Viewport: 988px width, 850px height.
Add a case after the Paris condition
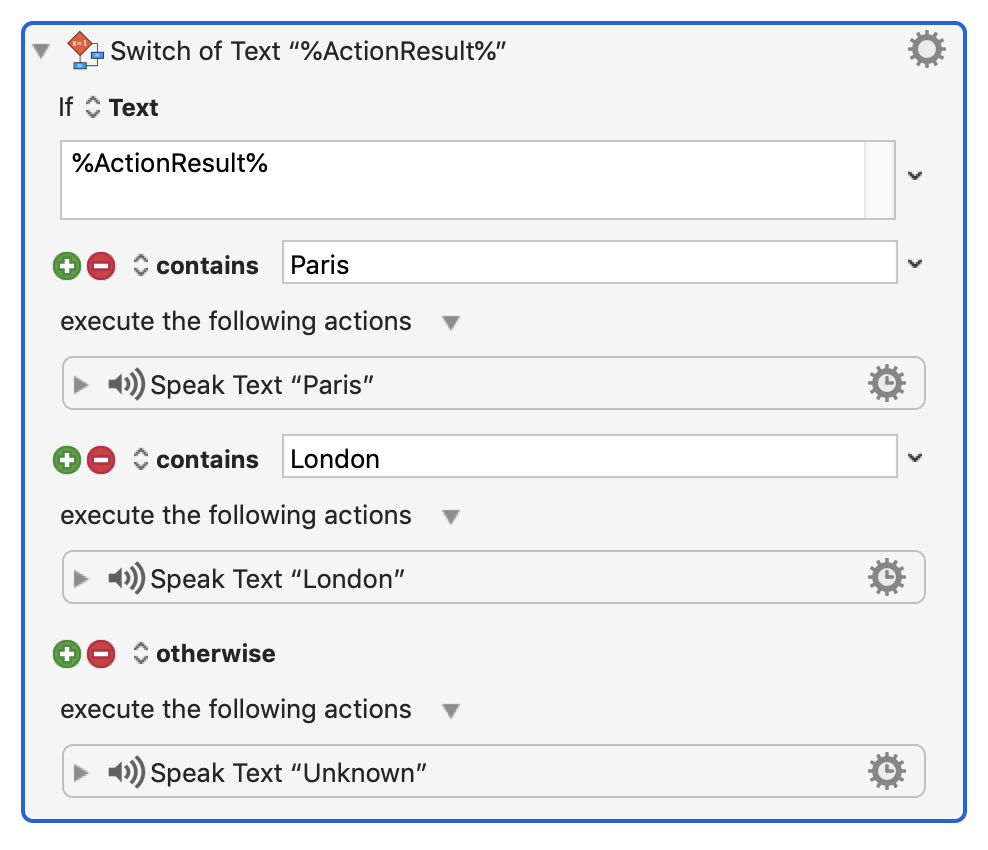[x=67, y=266]
